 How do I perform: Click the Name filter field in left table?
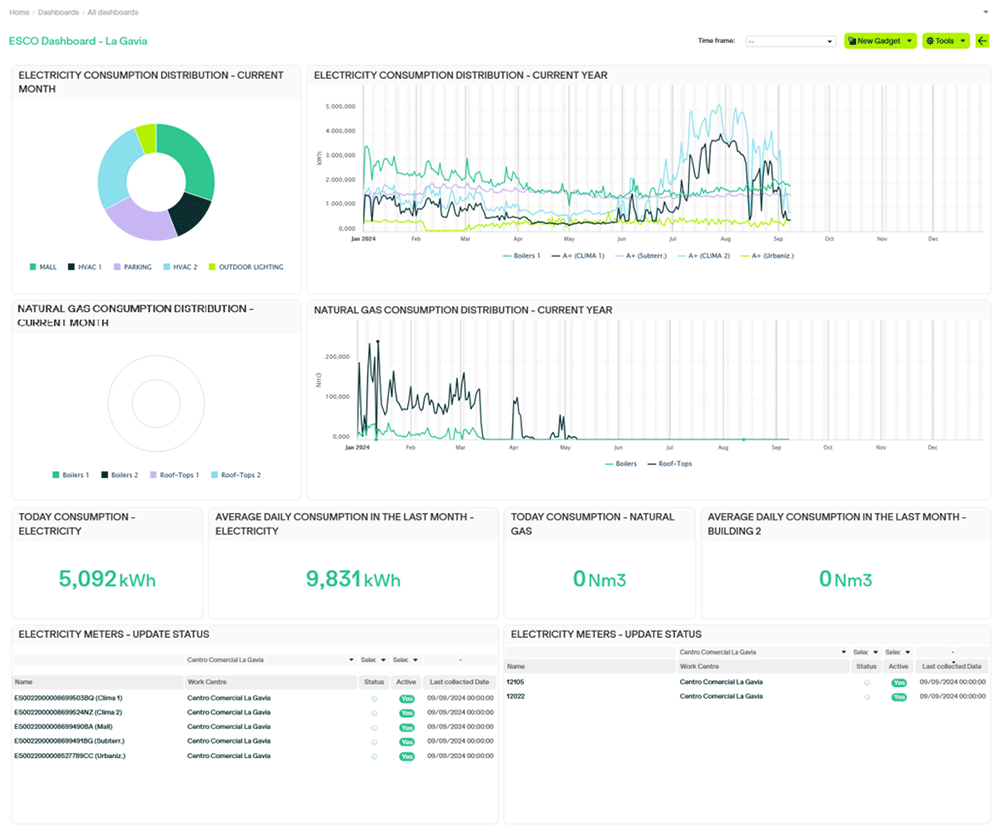(x=98, y=660)
